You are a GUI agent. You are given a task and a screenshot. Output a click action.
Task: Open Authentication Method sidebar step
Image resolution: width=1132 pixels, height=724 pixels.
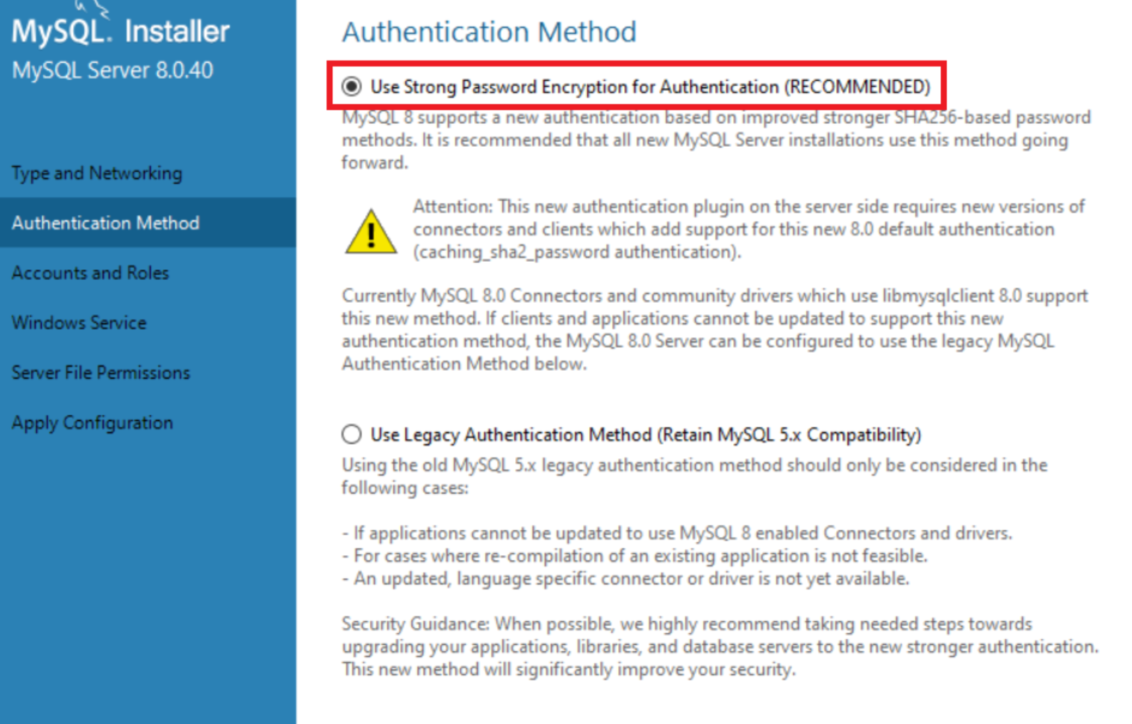tap(105, 223)
